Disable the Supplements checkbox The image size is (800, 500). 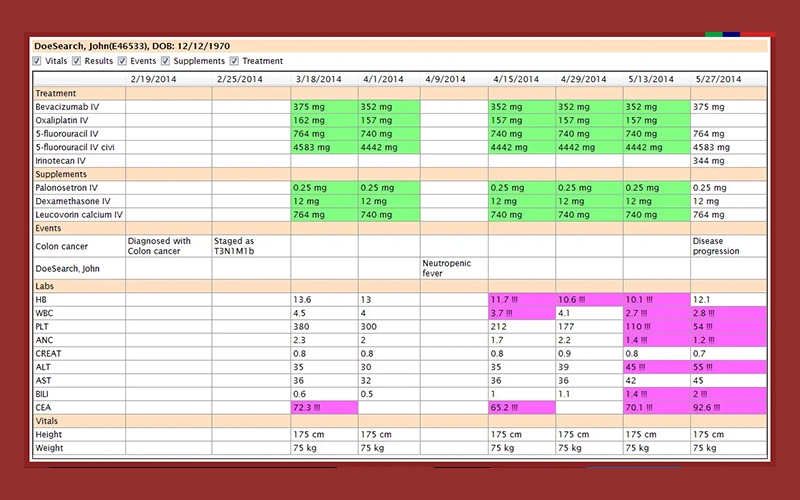[165, 61]
